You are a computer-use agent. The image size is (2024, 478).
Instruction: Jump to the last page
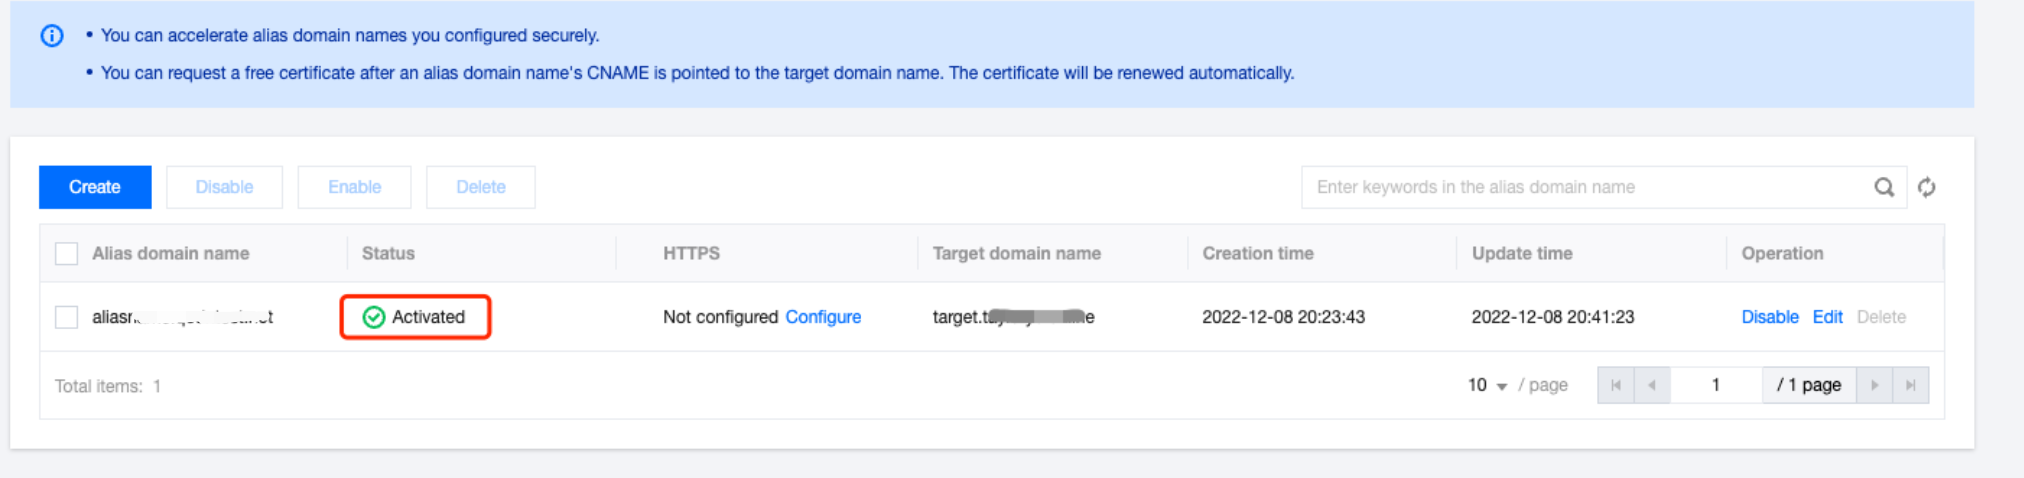coord(1910,385)
